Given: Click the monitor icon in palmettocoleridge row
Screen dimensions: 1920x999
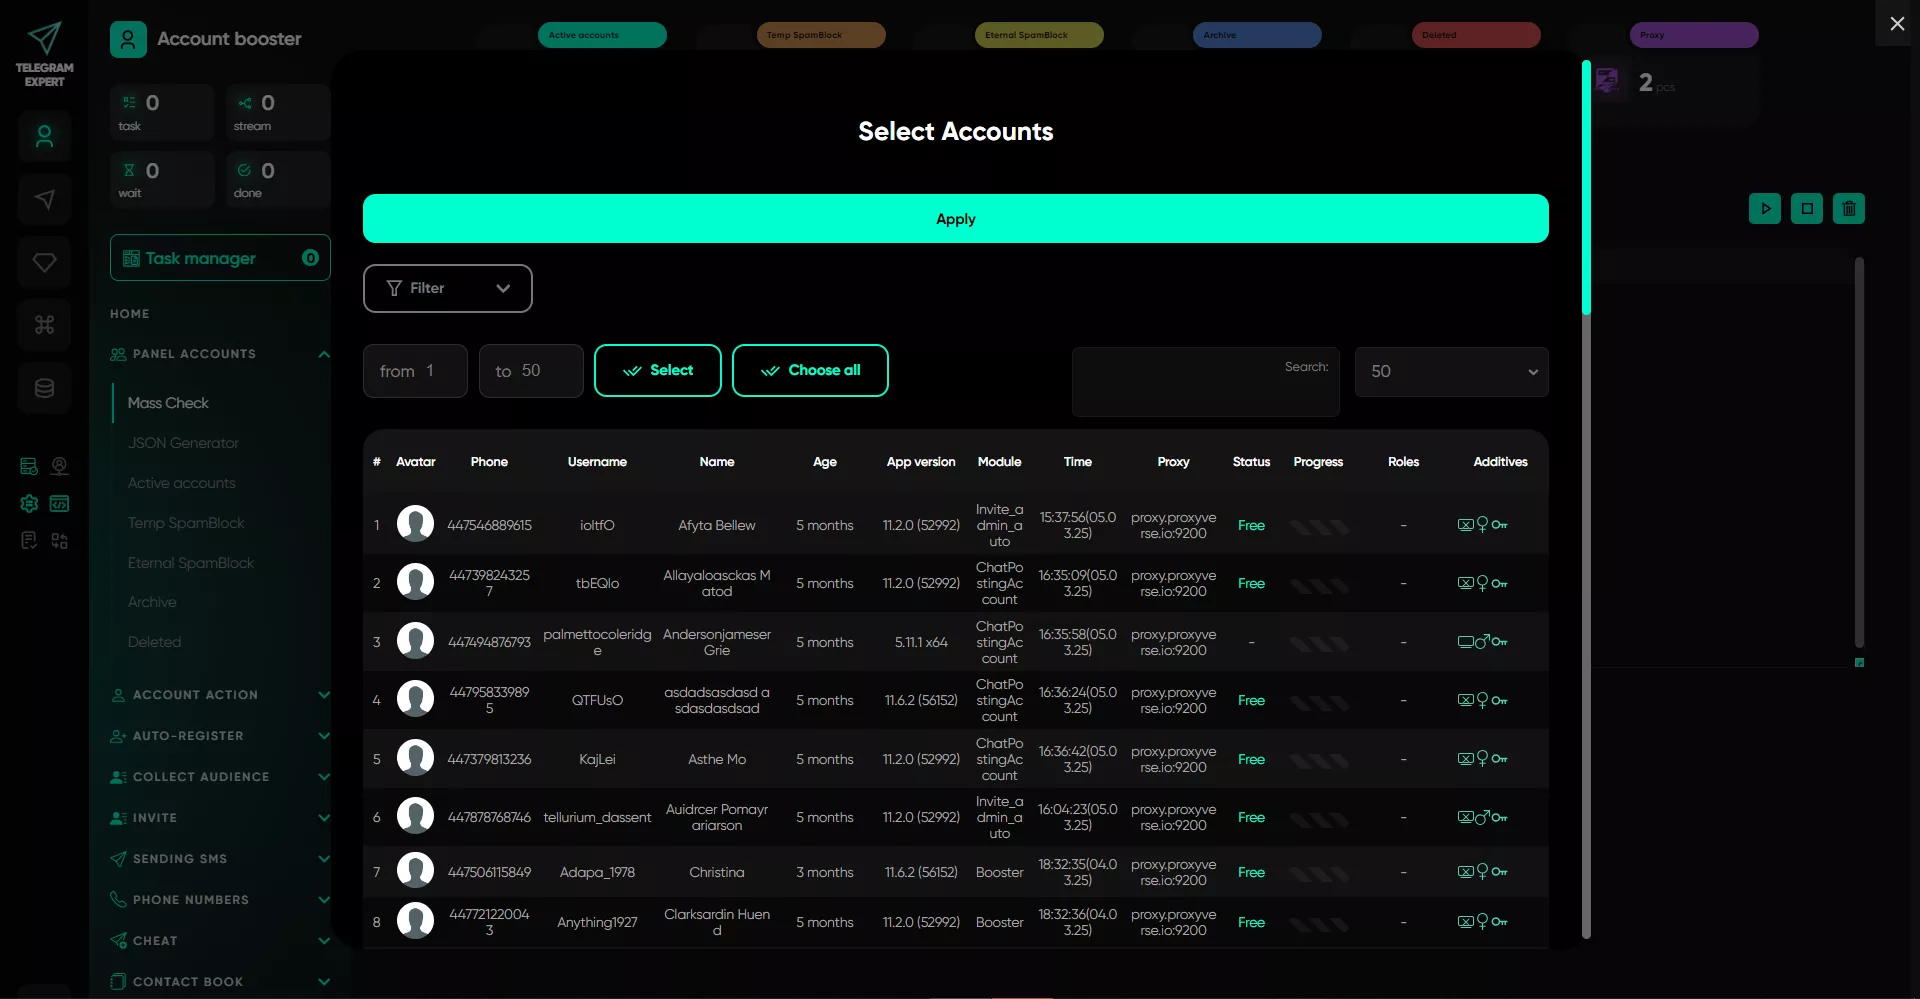Looking at the screenshot, I should pyautogui.click(x=1465, y=642).
